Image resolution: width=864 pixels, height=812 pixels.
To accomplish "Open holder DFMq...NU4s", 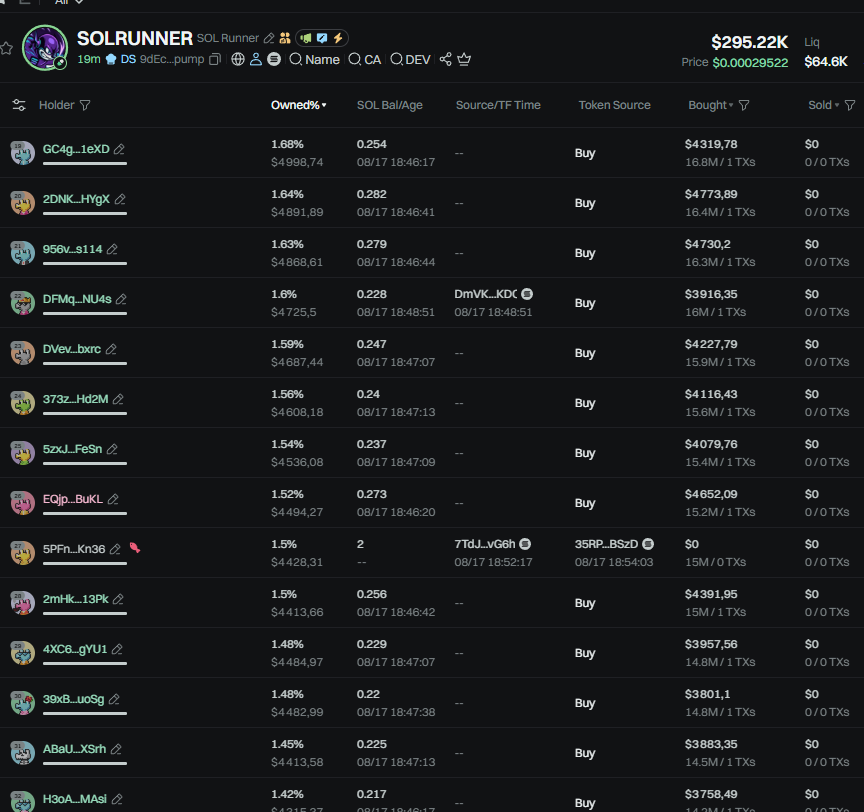I will tap(77, 299).
